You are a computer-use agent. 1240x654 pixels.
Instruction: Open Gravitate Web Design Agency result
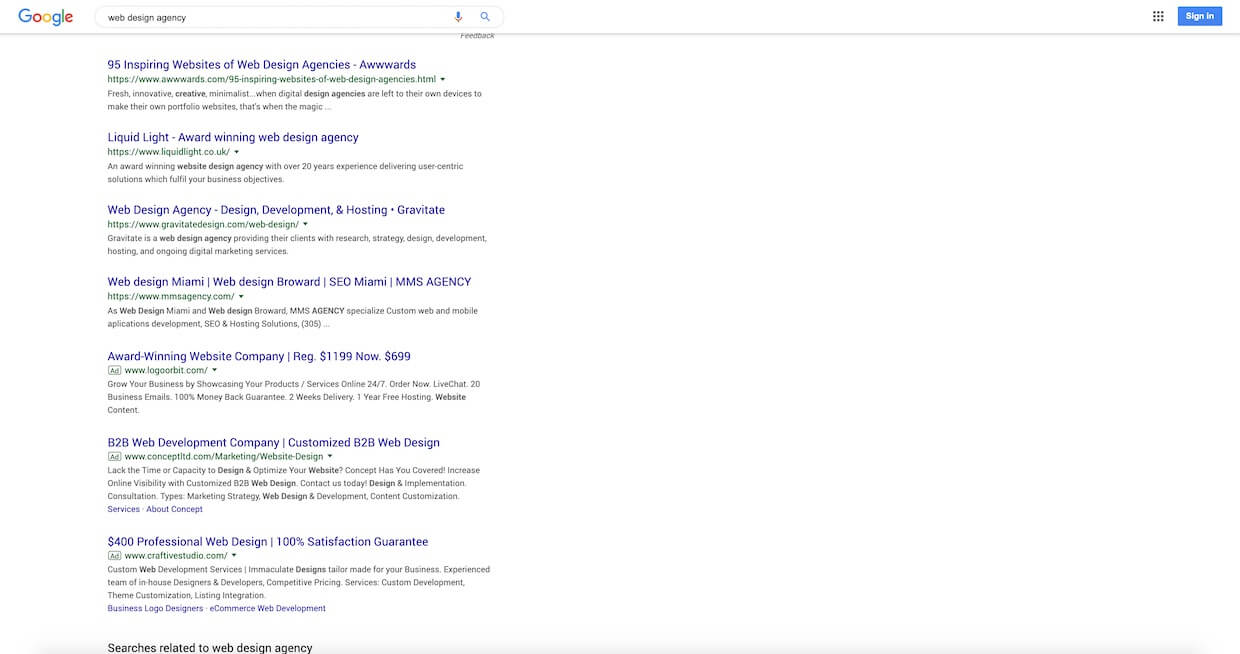(276, 210)
